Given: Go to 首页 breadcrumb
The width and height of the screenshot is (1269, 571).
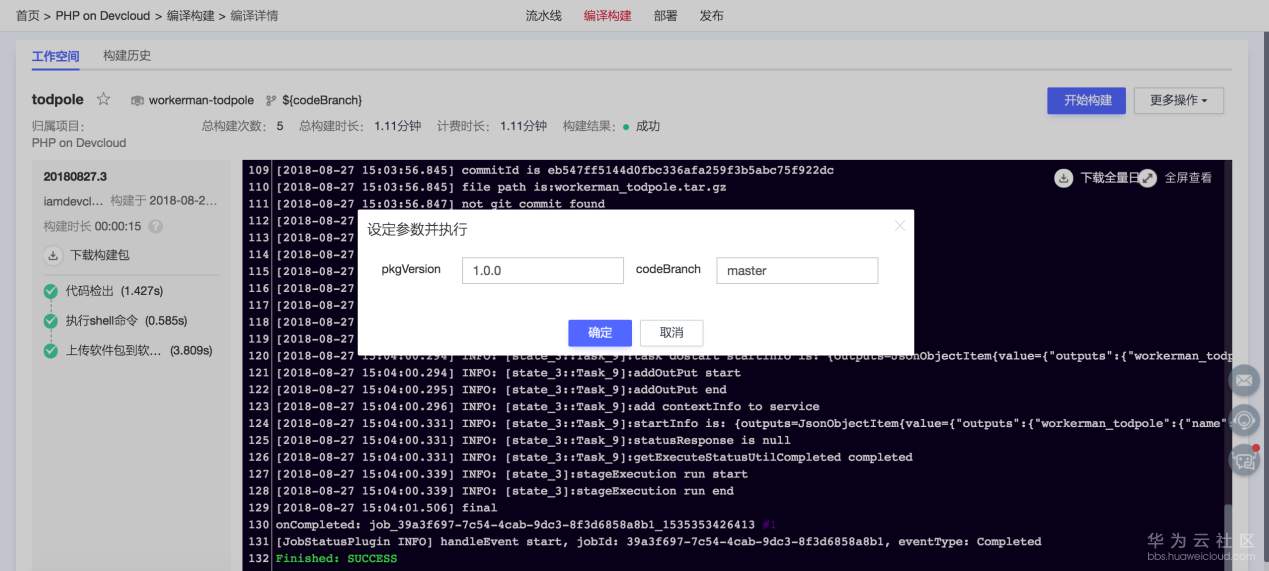Looking at the screenshot, I should pos(27,16).
